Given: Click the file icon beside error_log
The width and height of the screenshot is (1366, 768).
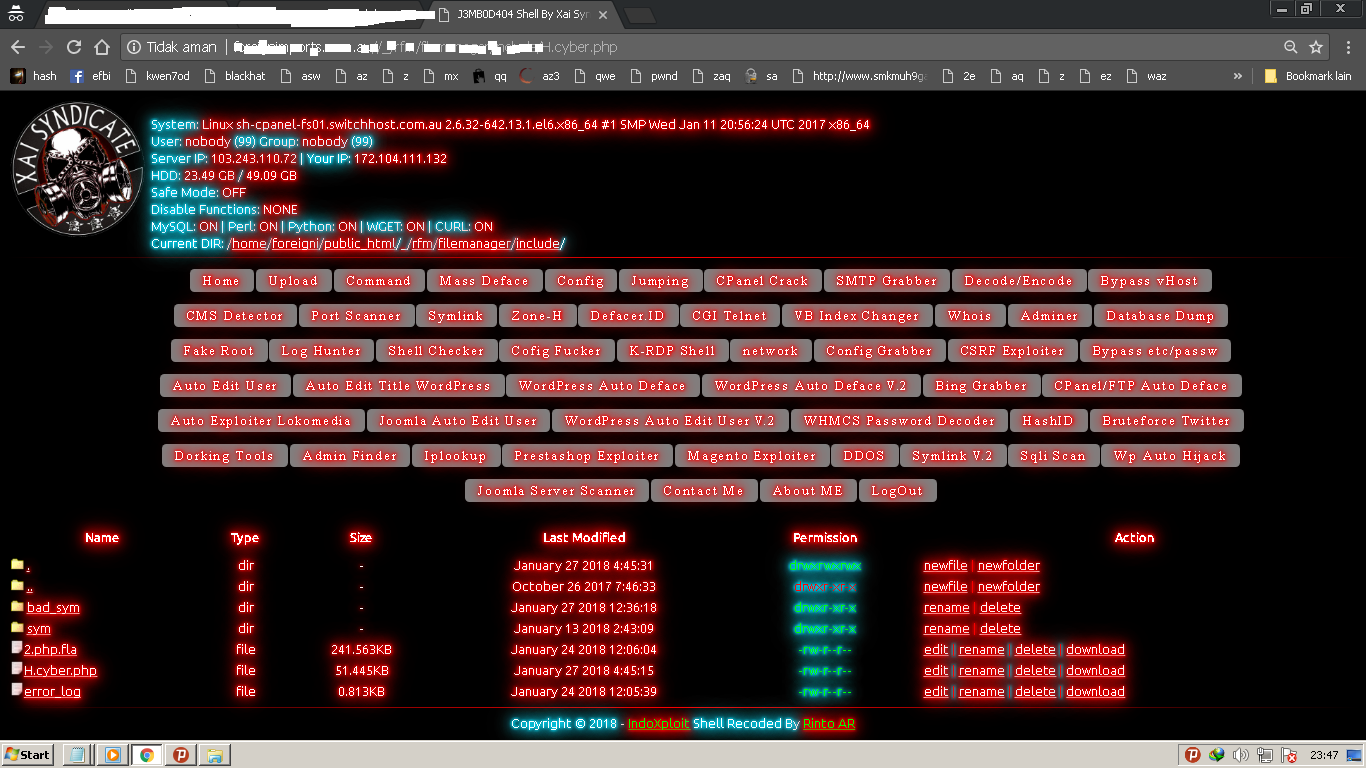Looking at the screenshot, I should pos(16,690).
